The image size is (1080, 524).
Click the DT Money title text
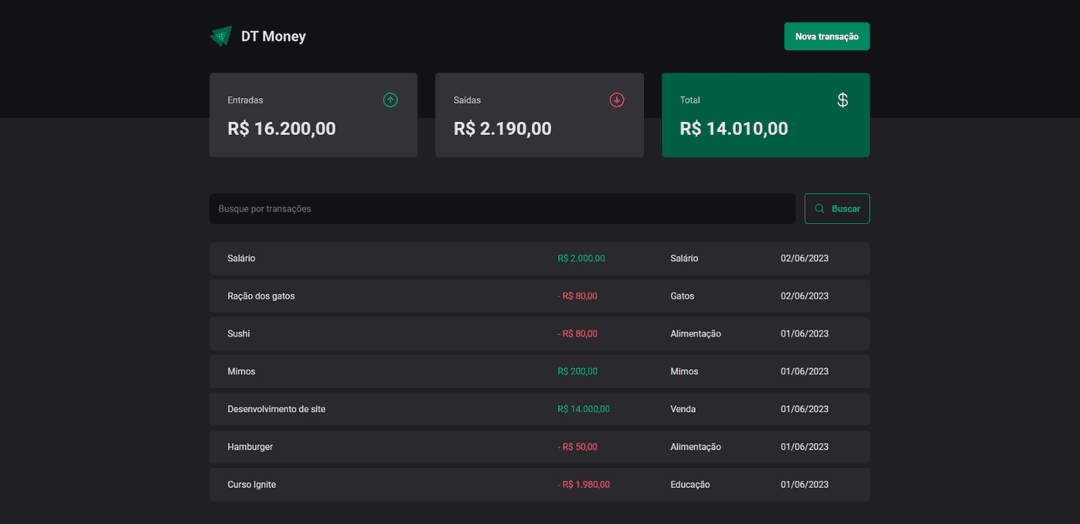pyautogui.click(x=273, y=37)
